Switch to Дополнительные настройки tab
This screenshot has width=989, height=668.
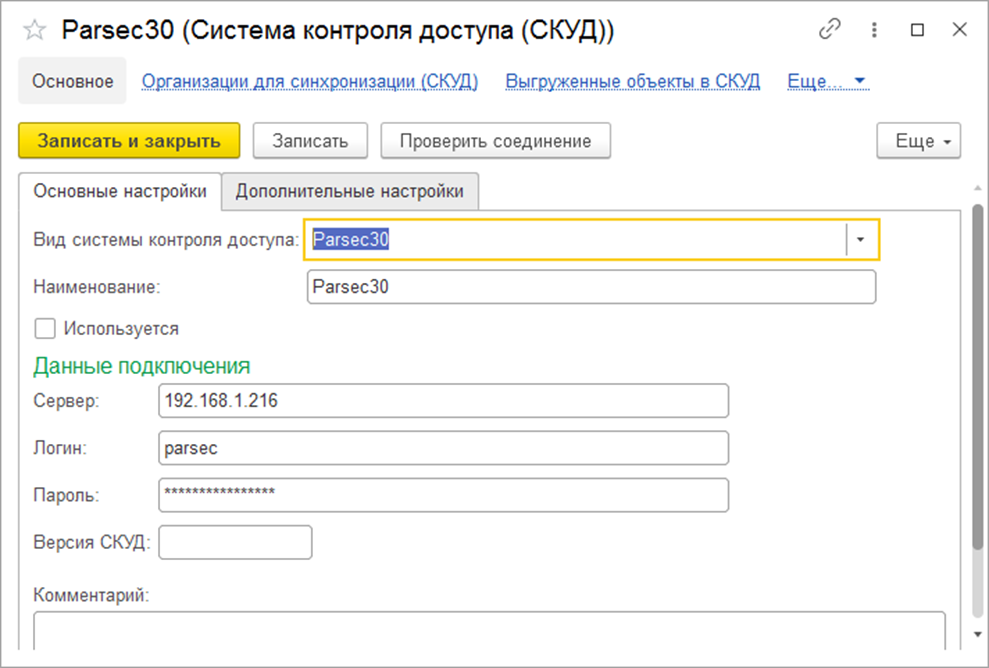(350, 191)
